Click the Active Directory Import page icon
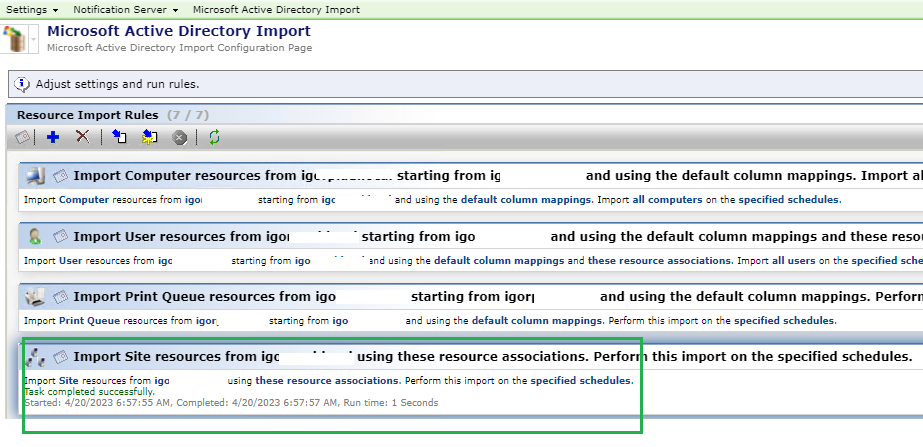 [14, 39]
